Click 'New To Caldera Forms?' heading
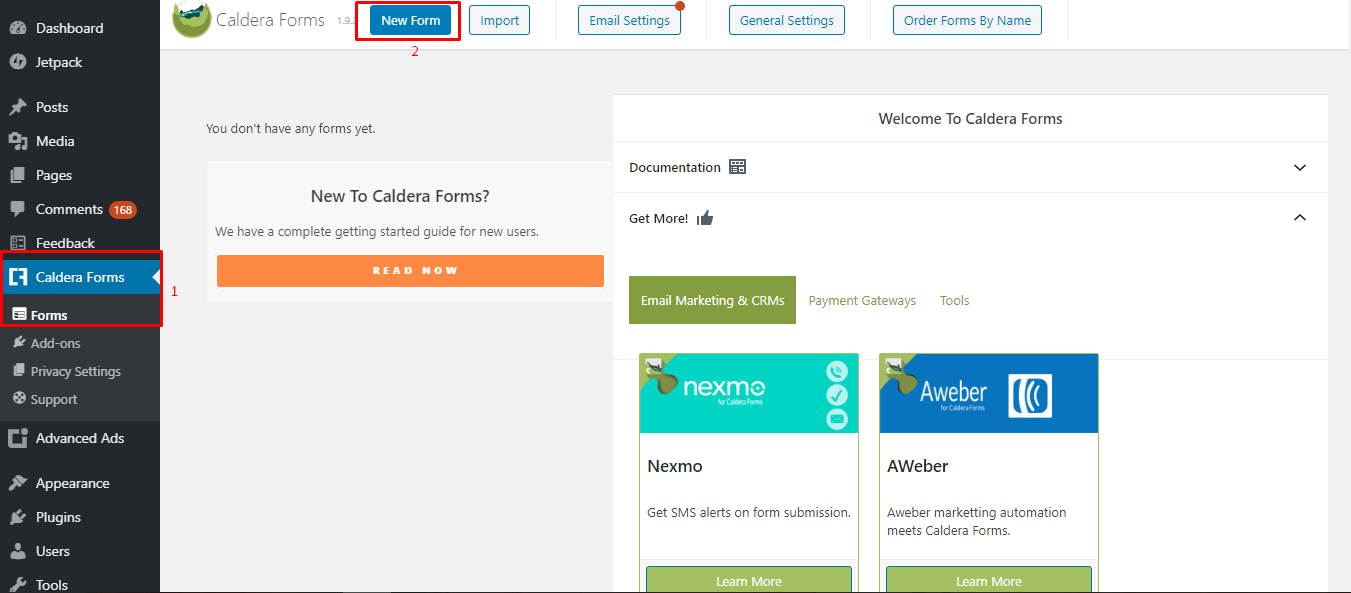The image size is (1351, 593). click(x=400, y=196)
